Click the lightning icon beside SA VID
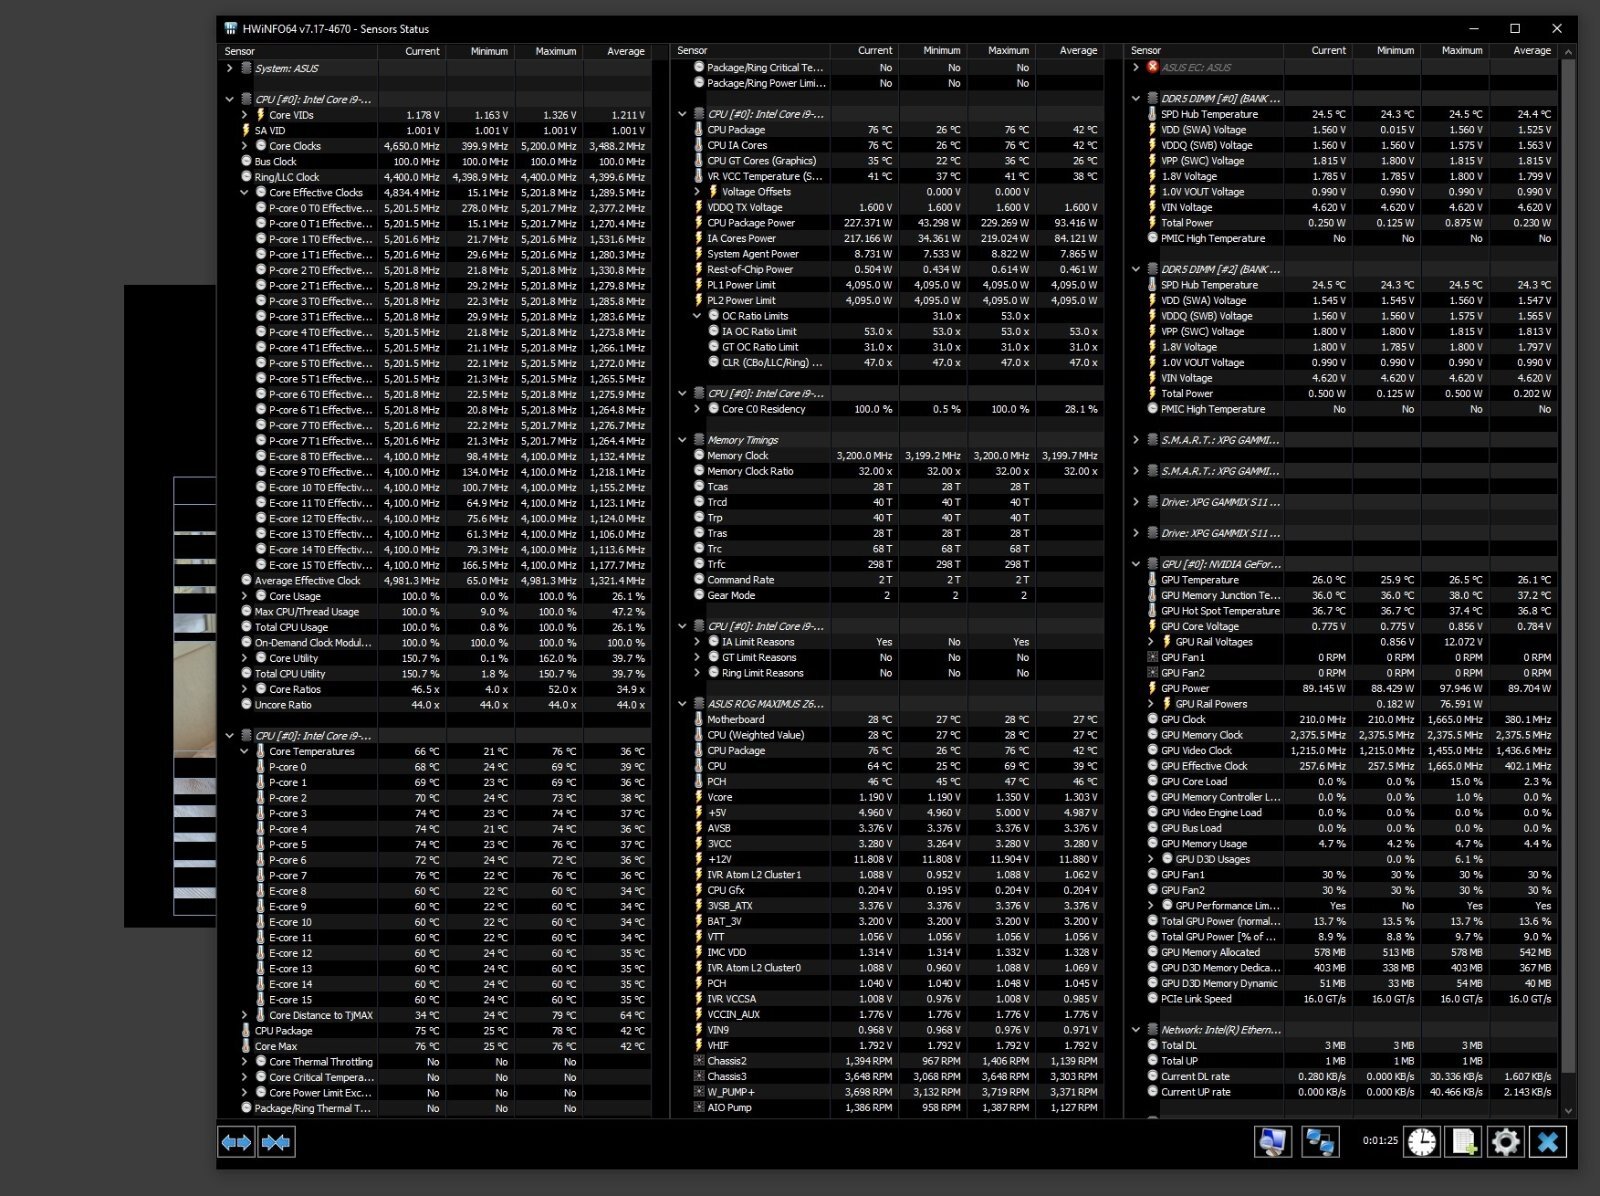Viewport: 1600px width, 1196px height. pyautogui.click(x=246, y=130)
